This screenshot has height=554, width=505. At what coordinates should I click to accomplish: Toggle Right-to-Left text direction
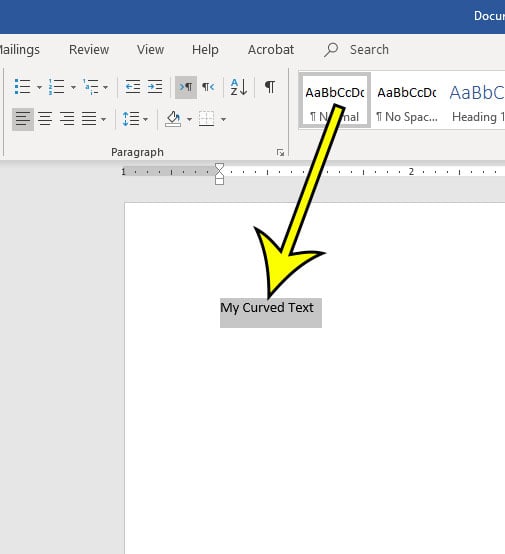208,87
